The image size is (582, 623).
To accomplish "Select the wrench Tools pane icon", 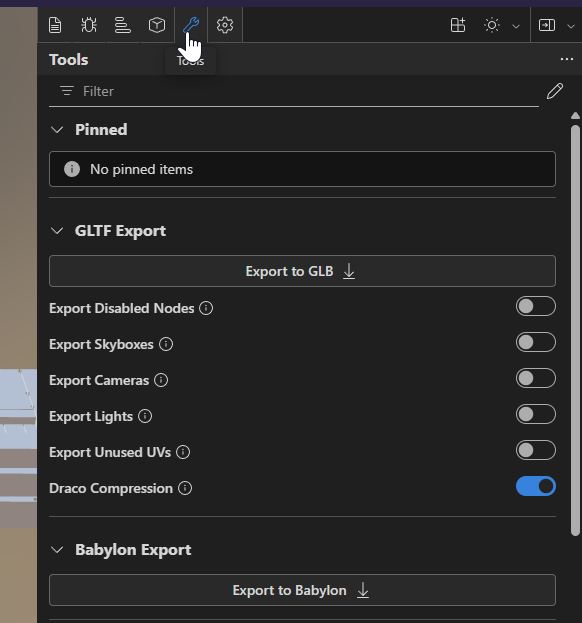I will (191, 25).
